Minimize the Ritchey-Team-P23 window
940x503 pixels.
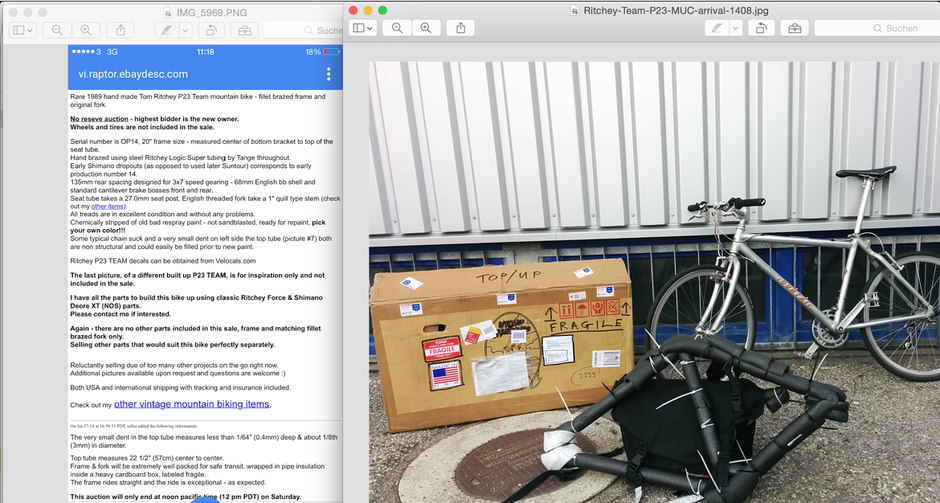(367, 11)
